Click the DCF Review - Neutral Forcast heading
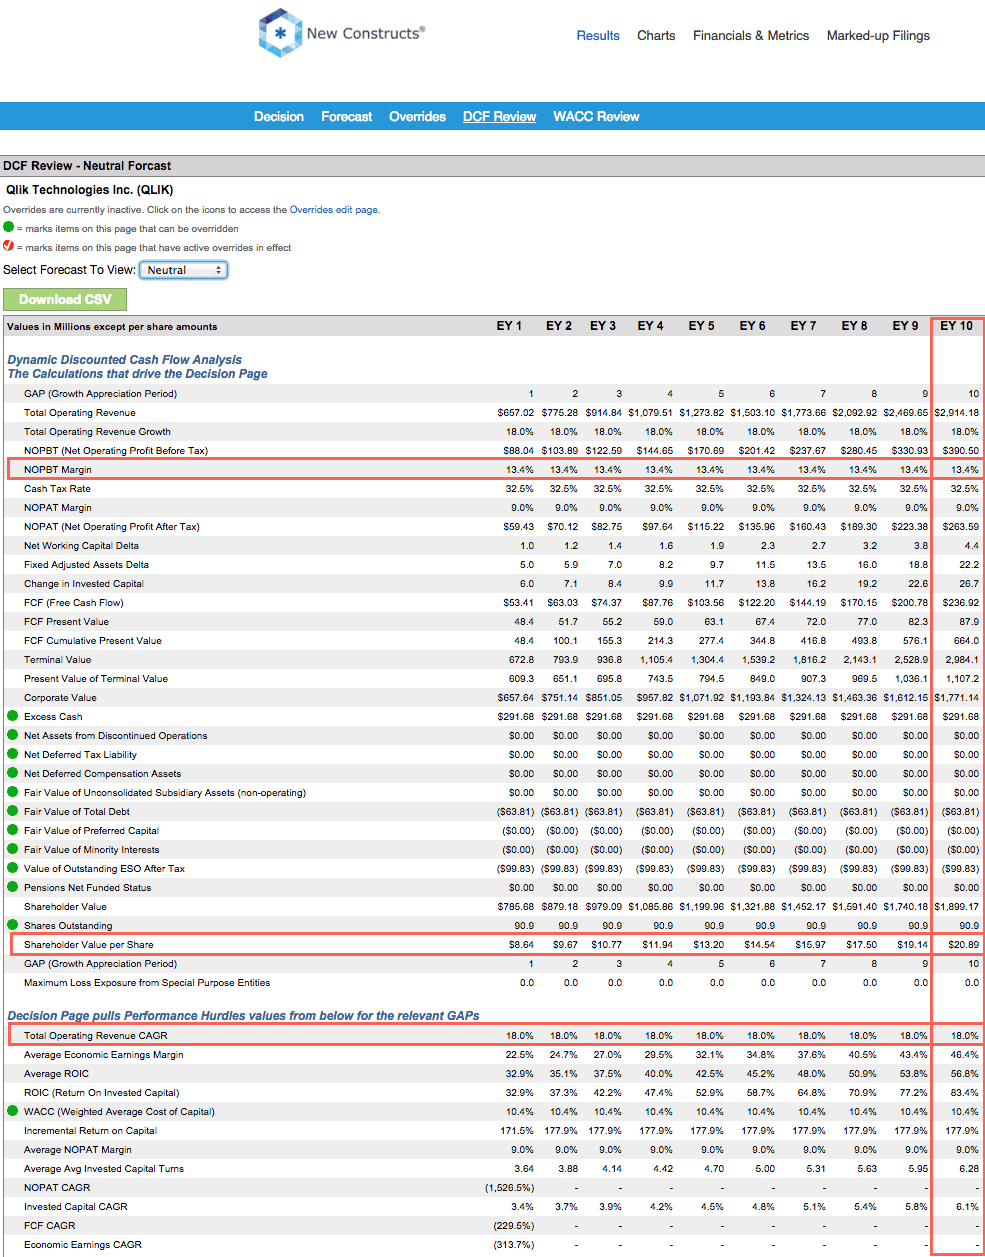The width and height of the screenshot is (985, 1257). coord(87,166)
